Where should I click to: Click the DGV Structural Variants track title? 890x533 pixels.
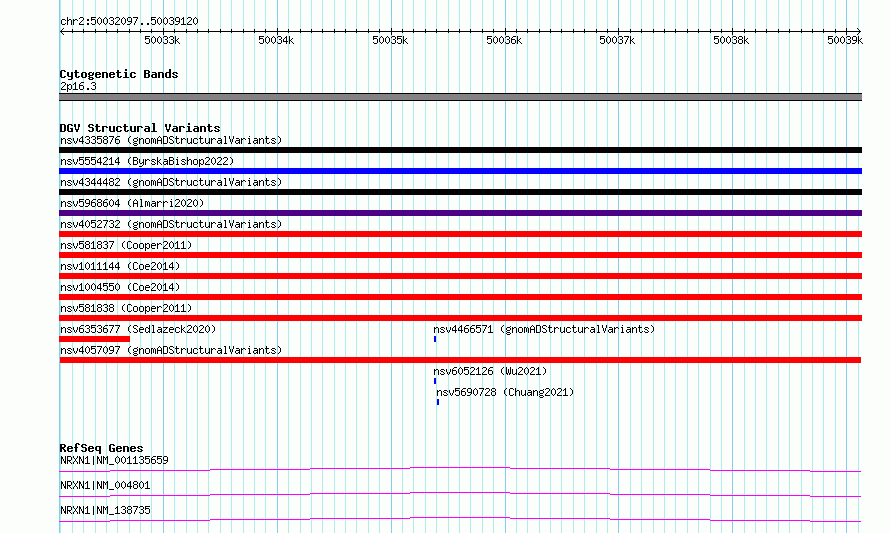click(140, 128)
